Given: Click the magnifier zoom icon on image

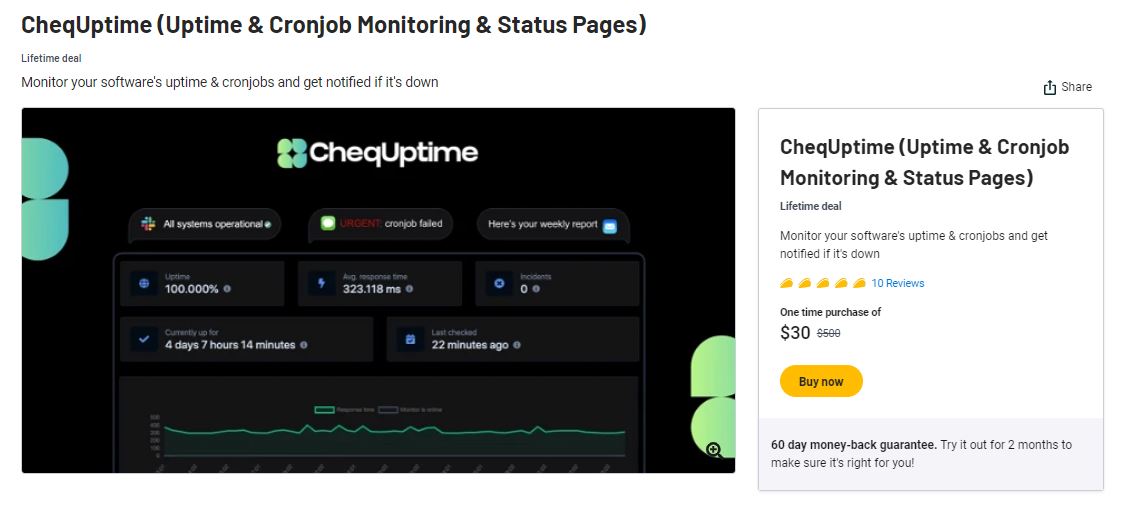Looking at the screenshot, I should pyautogui.click(x=714, y=450).
